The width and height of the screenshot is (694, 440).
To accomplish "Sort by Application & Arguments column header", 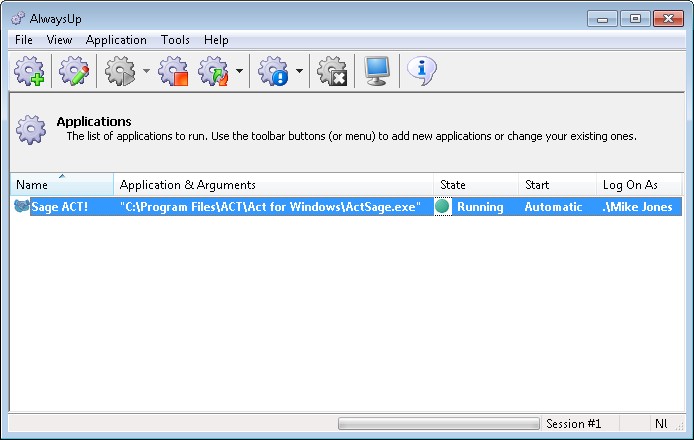I will click(x=274, y=184).
